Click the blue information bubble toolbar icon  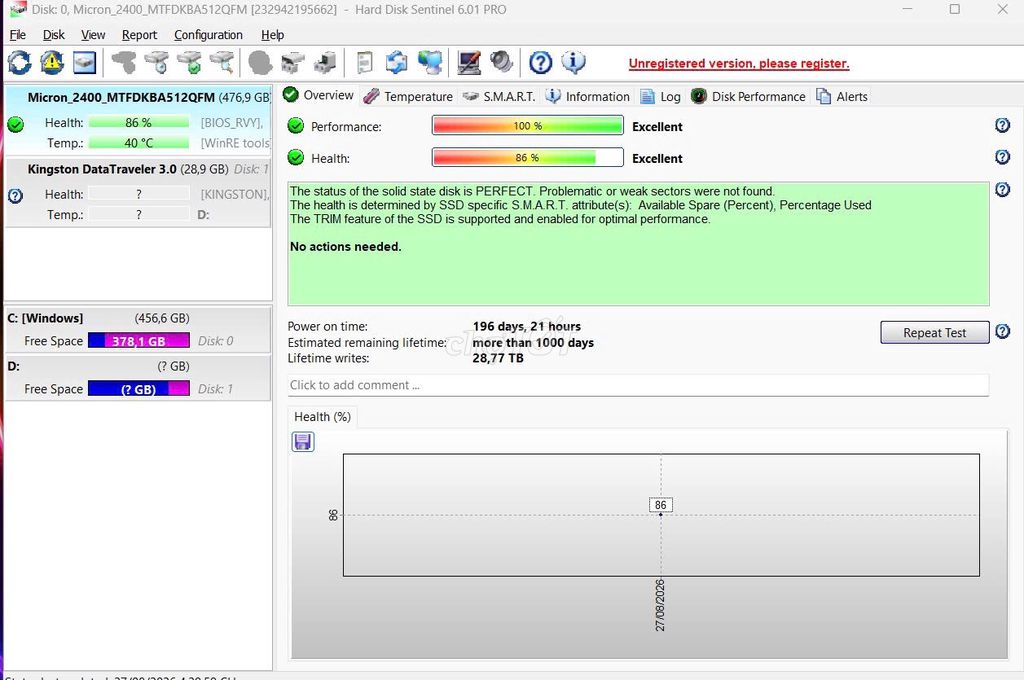tap(573, 63)
